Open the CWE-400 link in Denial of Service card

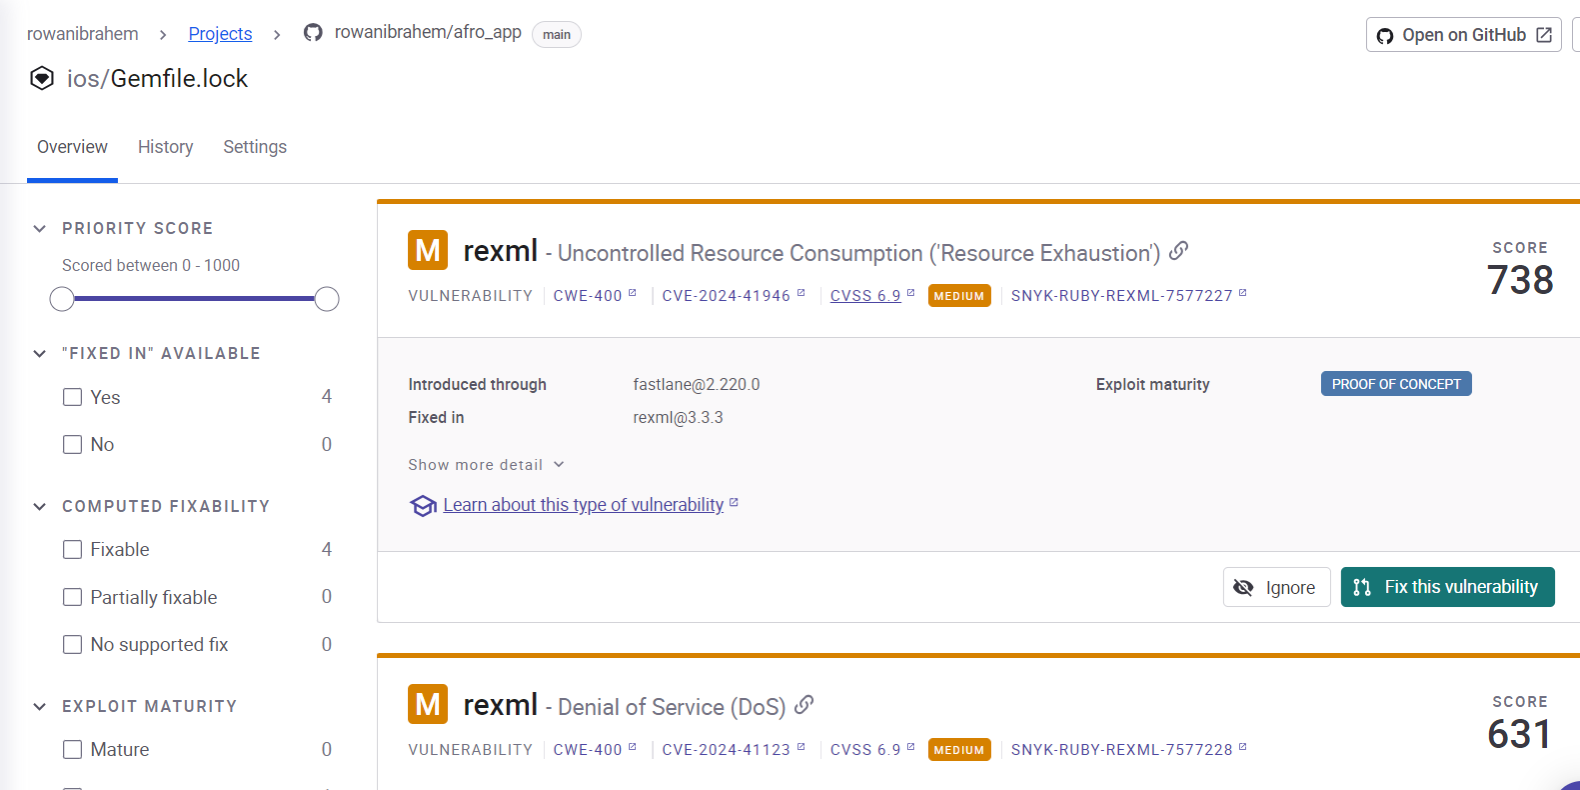(x=588, y=750)
